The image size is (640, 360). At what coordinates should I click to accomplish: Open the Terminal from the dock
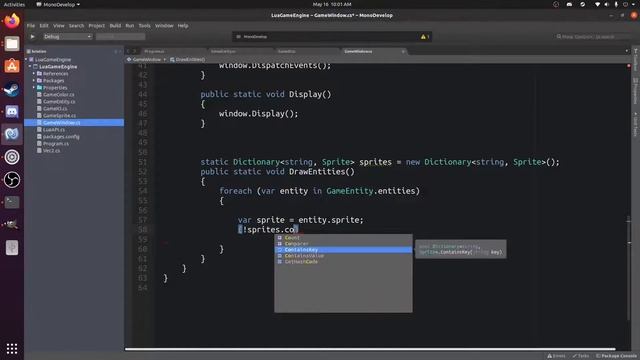(12, 202)
